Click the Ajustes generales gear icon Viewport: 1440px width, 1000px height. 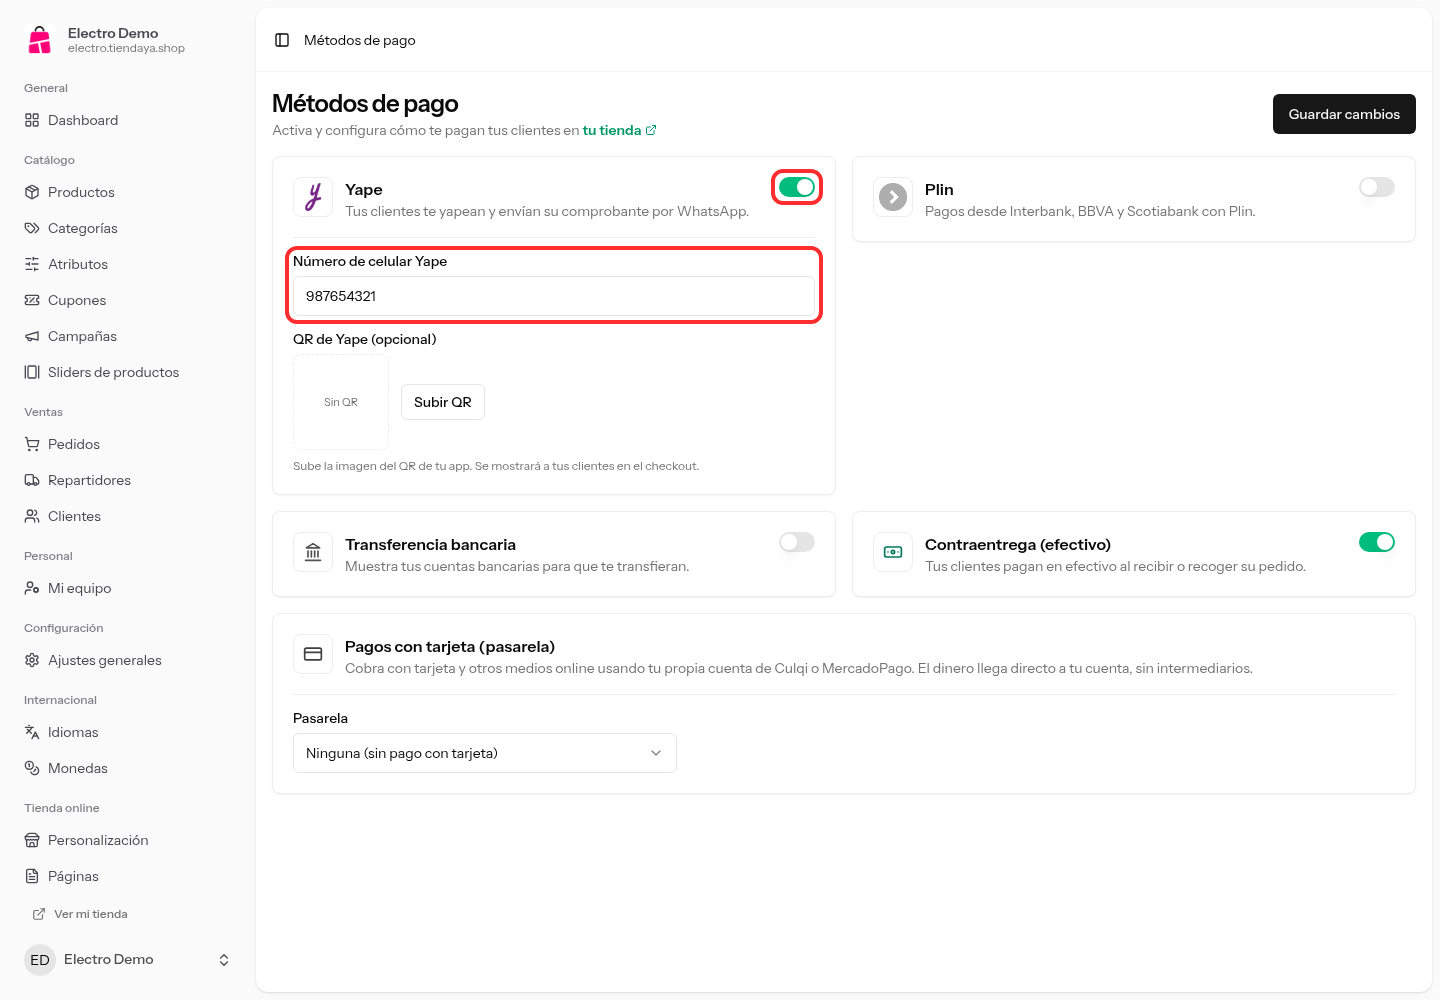tap(32, 660)
